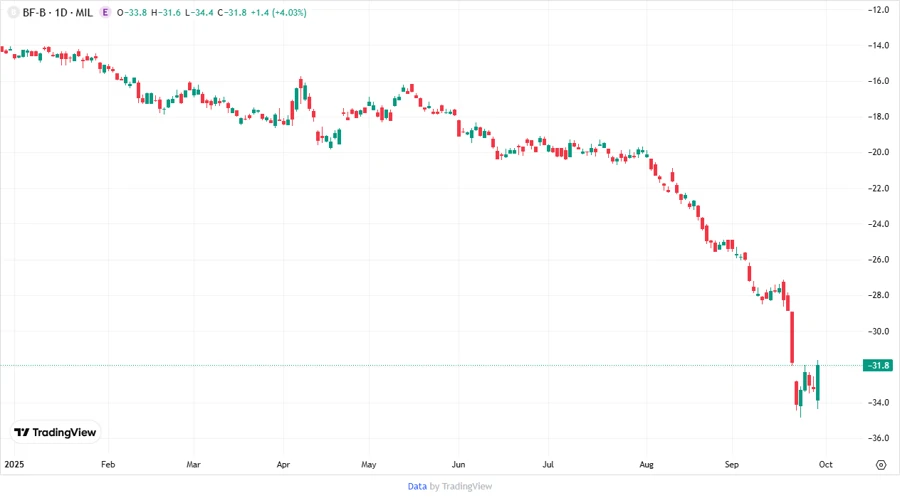
Task: Open the Data link below the chart
Action: [x=417, y=487]
